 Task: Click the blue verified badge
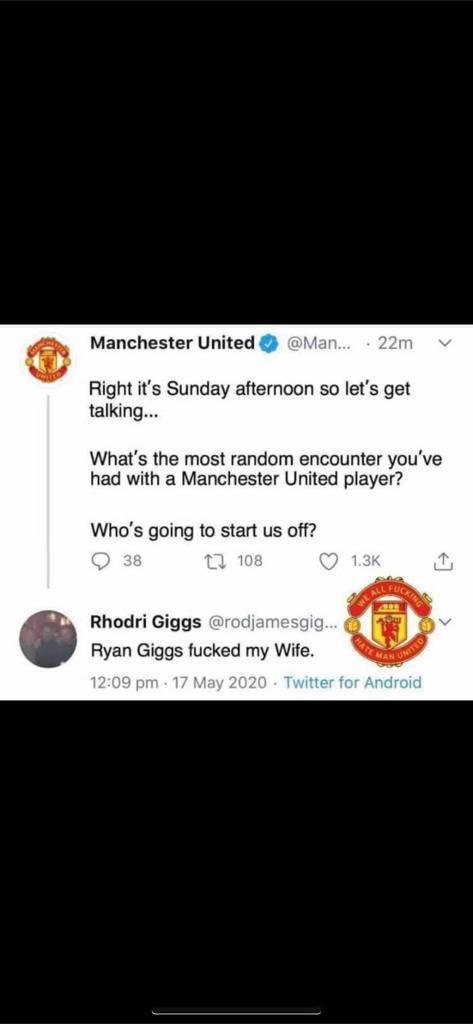(x=270, y=344)
